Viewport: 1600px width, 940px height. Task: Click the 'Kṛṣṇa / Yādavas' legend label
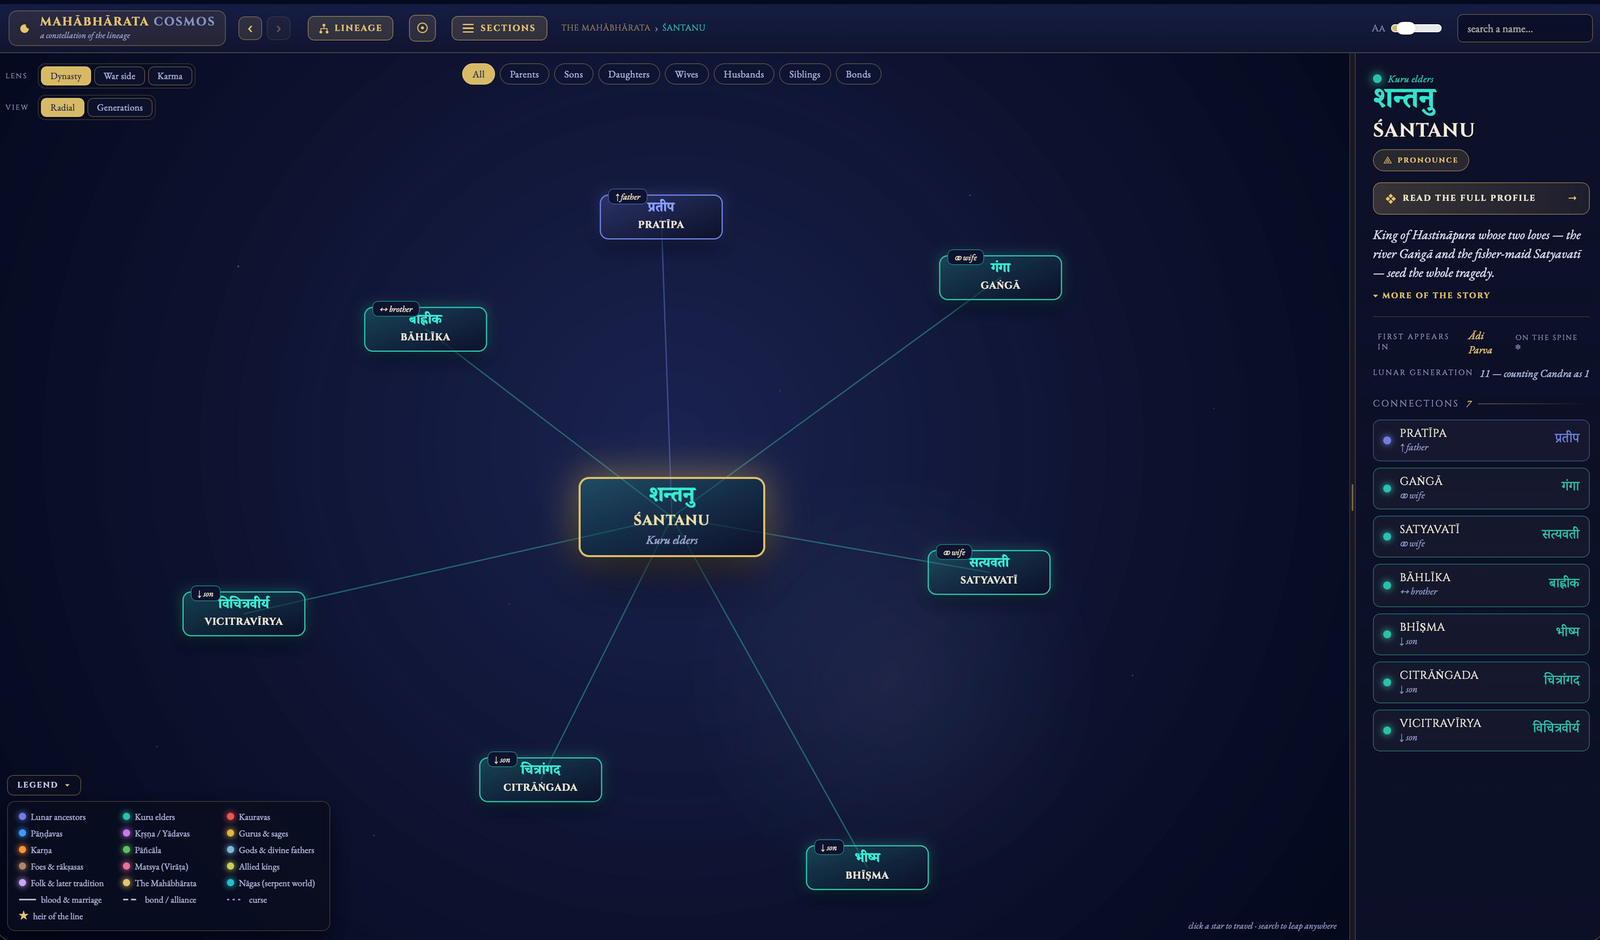[x=162, y=834]
